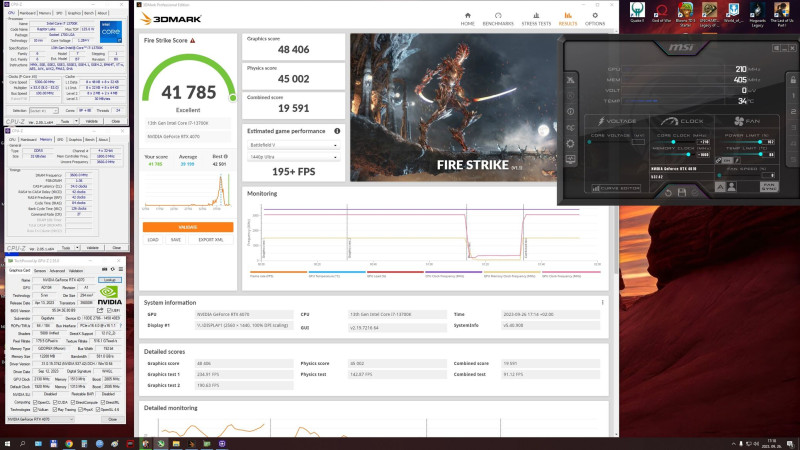The image size is (800, 450).
Task: Toggle the OpenGL 4.6 checkbox in GPU-Z
Action: [x=98, y=409]
